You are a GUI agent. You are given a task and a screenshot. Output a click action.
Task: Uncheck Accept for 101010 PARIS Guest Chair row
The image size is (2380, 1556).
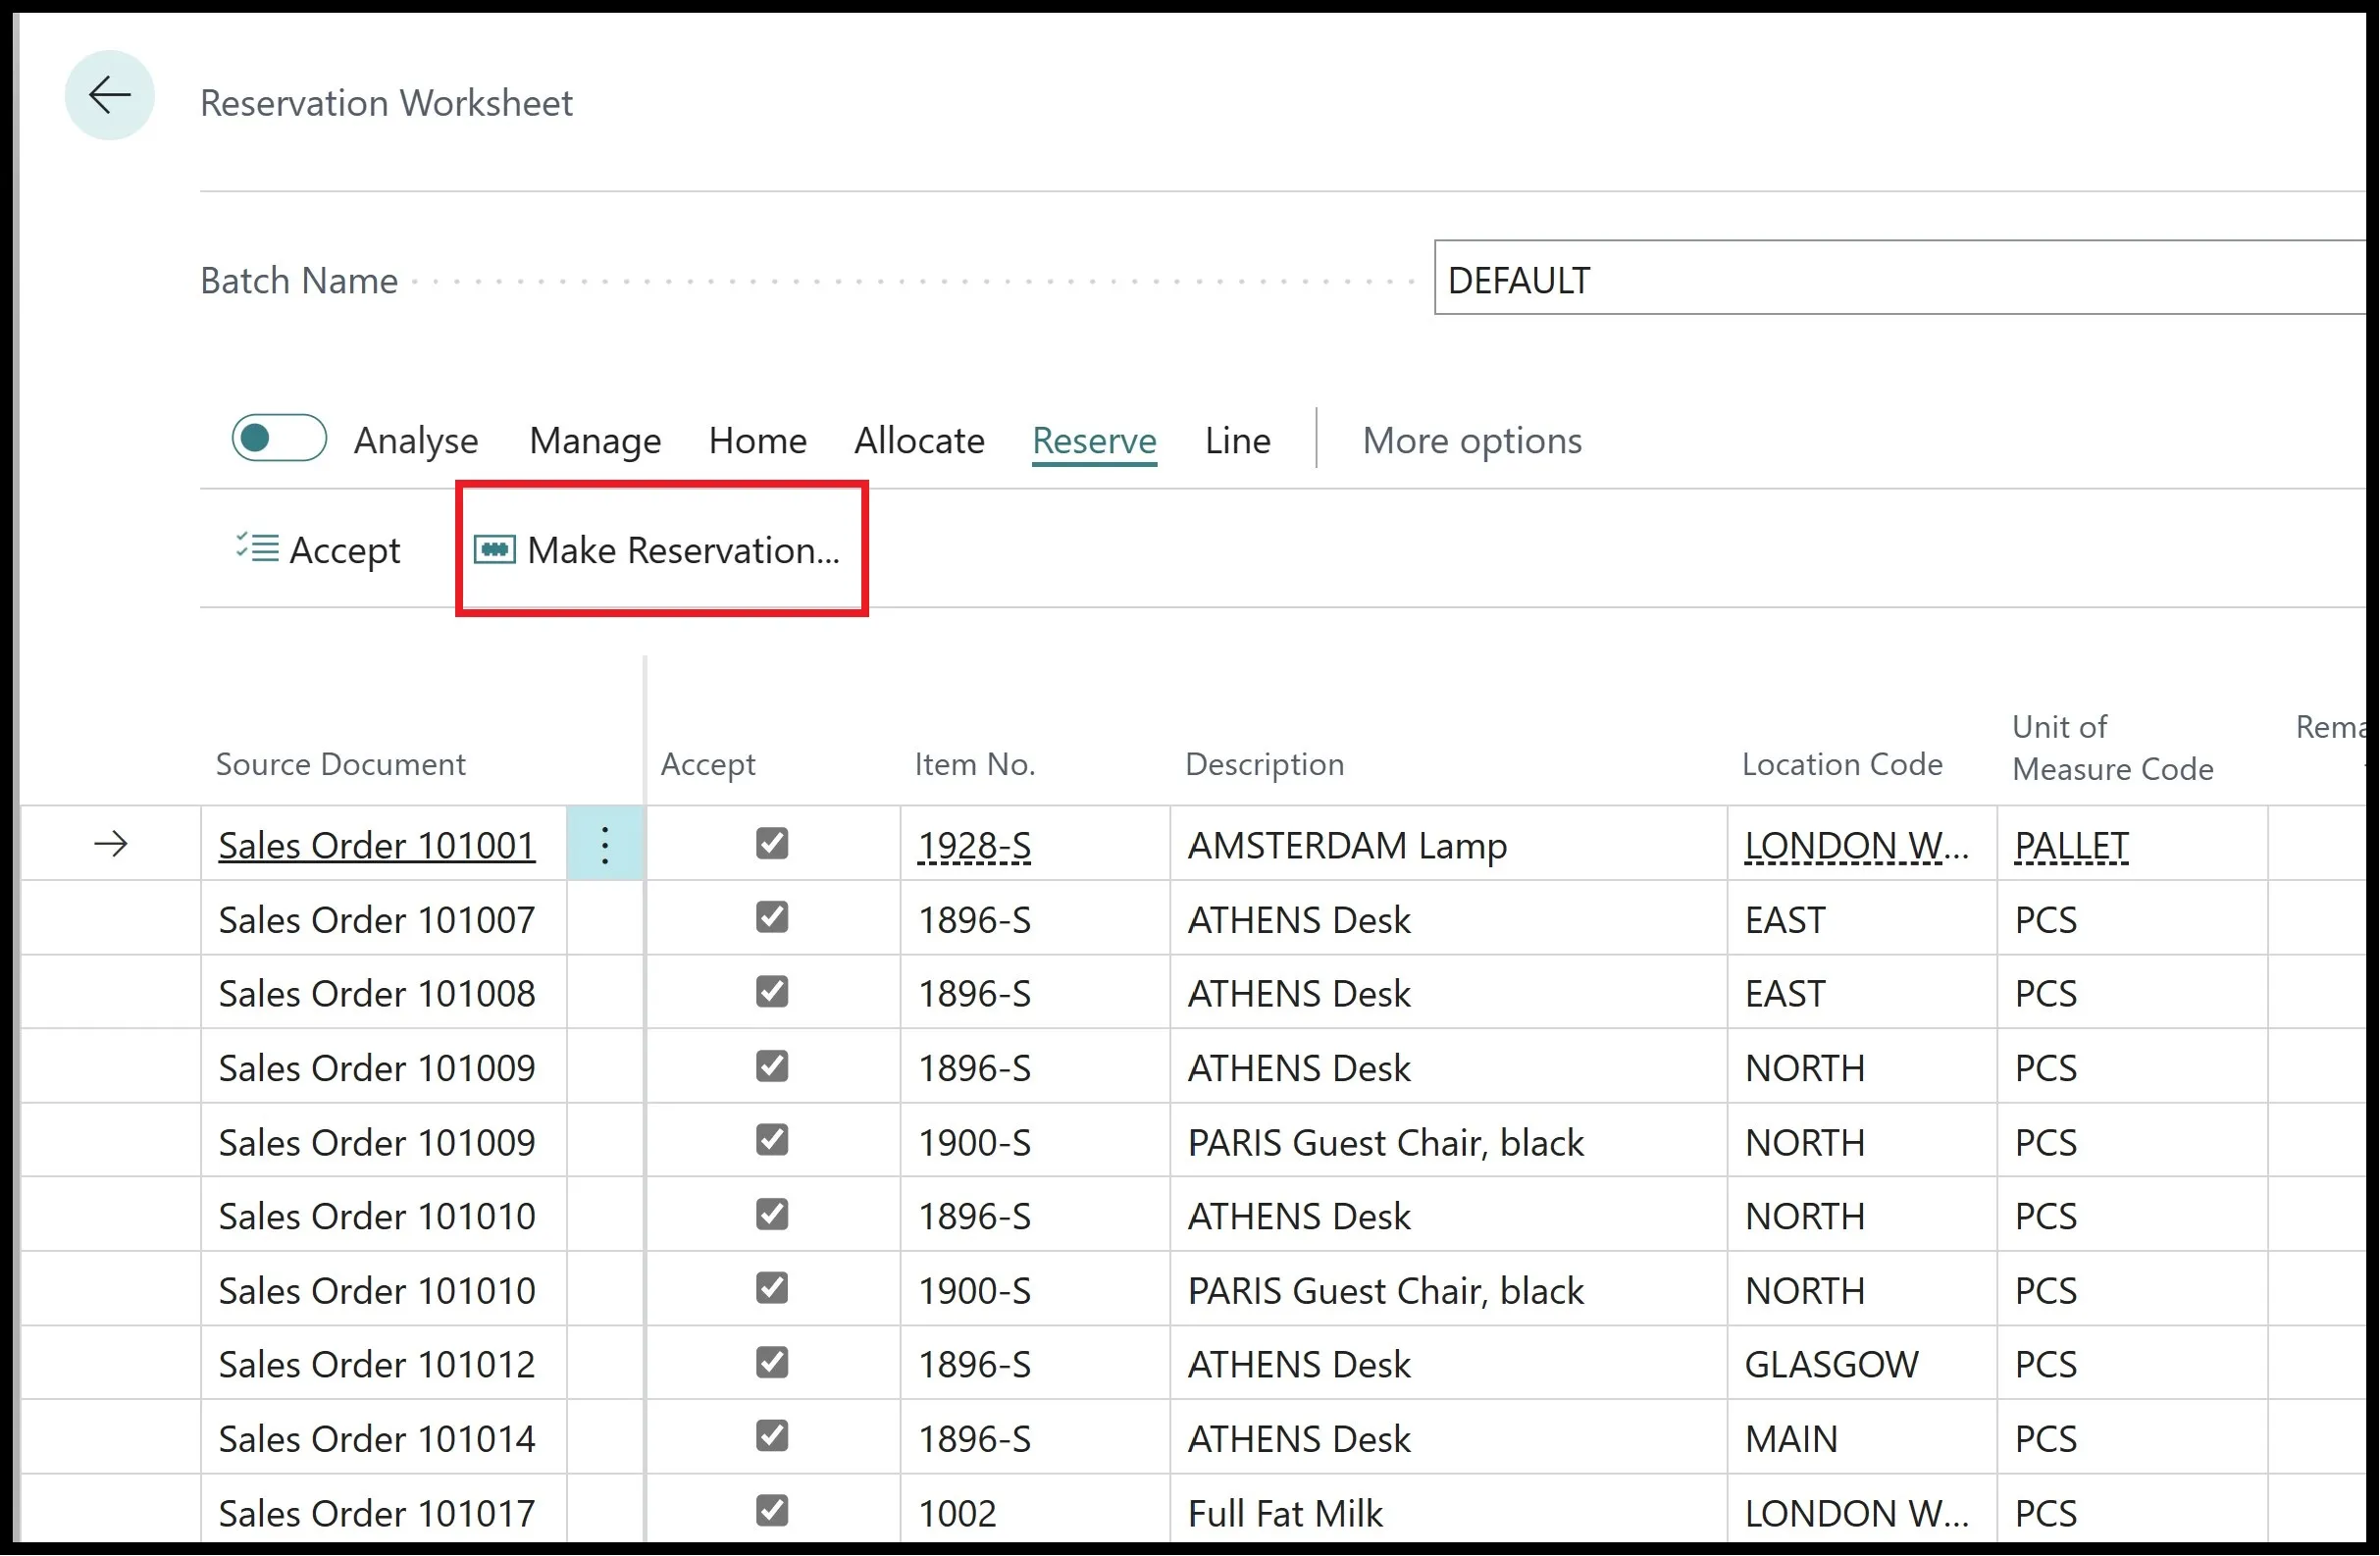(x=772, y=1289)
